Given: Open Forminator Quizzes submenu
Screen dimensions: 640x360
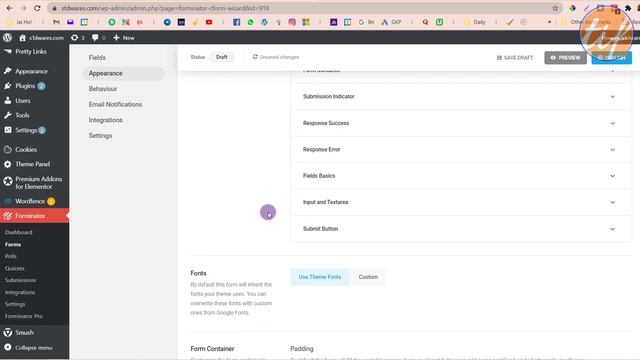Looking at the screenshot, I should pyautogui.click(x=15, y=268).
